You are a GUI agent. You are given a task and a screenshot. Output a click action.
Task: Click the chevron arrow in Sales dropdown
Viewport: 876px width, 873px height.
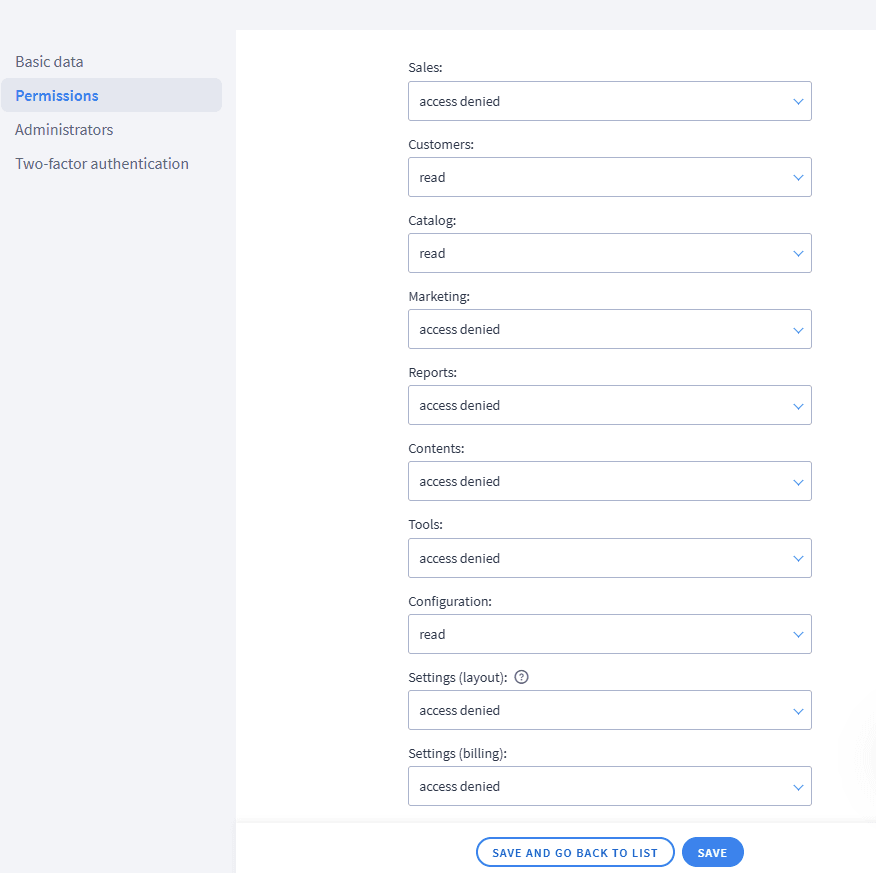pos(798,101)
